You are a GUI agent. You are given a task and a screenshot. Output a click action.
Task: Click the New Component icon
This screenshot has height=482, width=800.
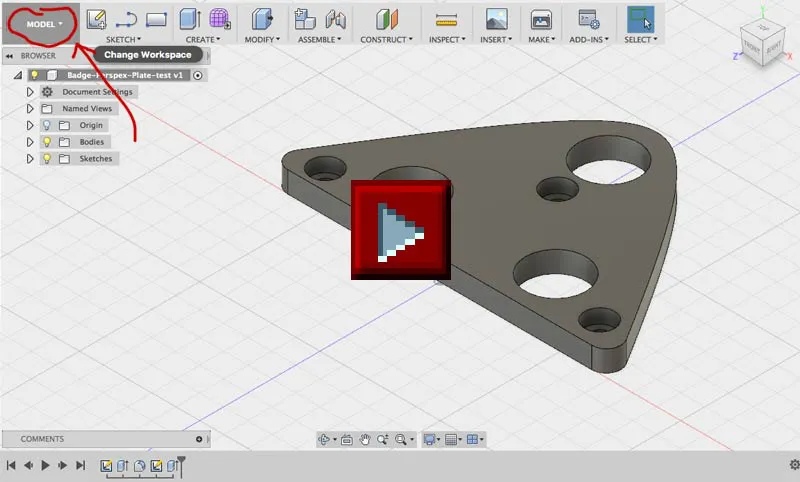[305, 19]
